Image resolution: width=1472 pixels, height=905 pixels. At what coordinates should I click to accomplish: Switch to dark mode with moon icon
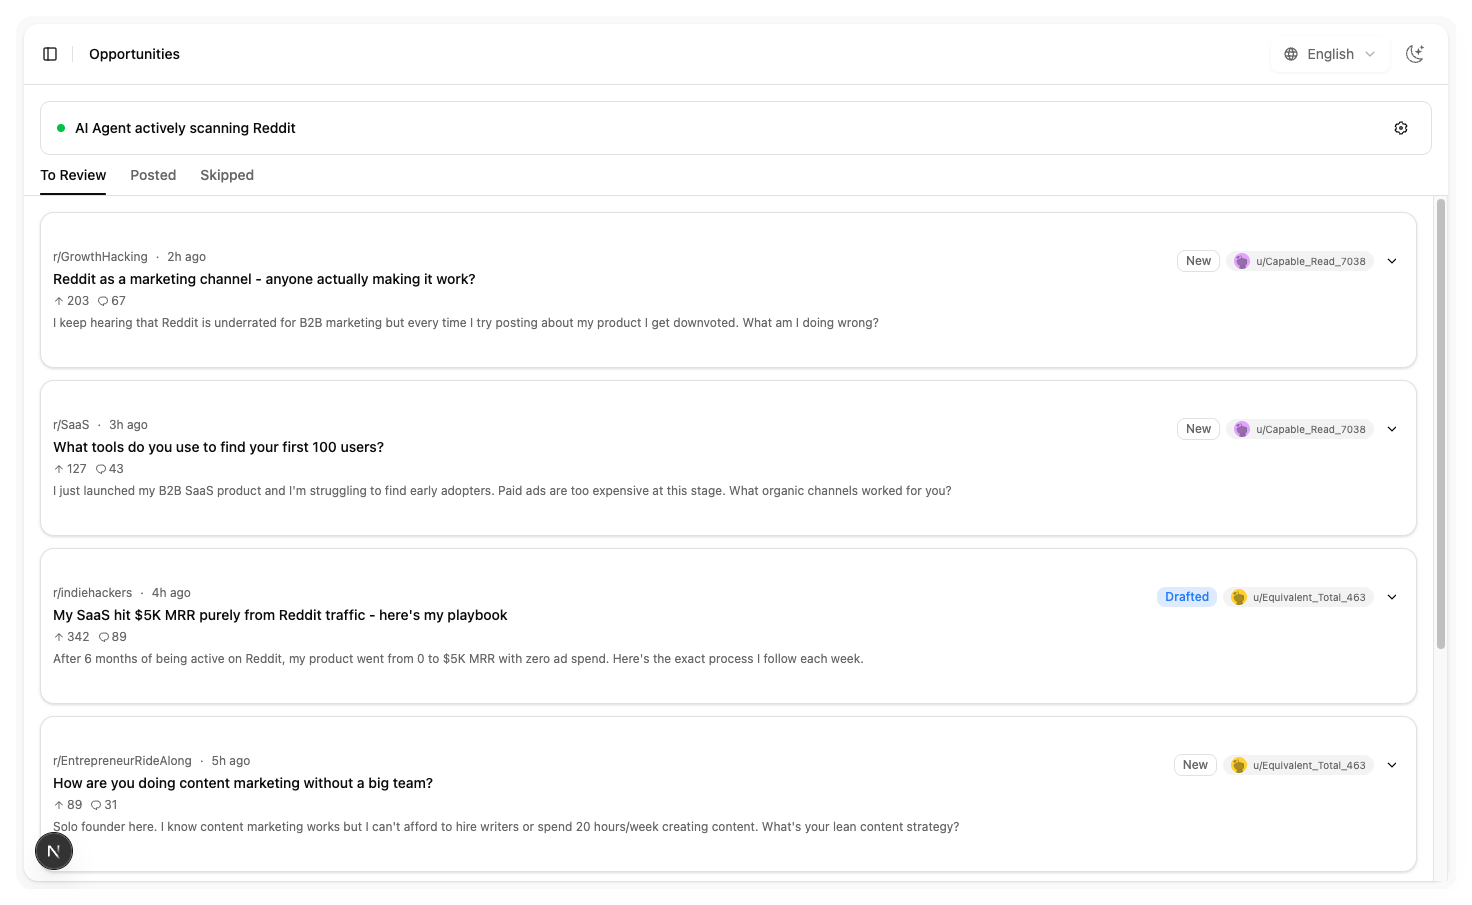pyautogui.click(x=1414, y=54)
